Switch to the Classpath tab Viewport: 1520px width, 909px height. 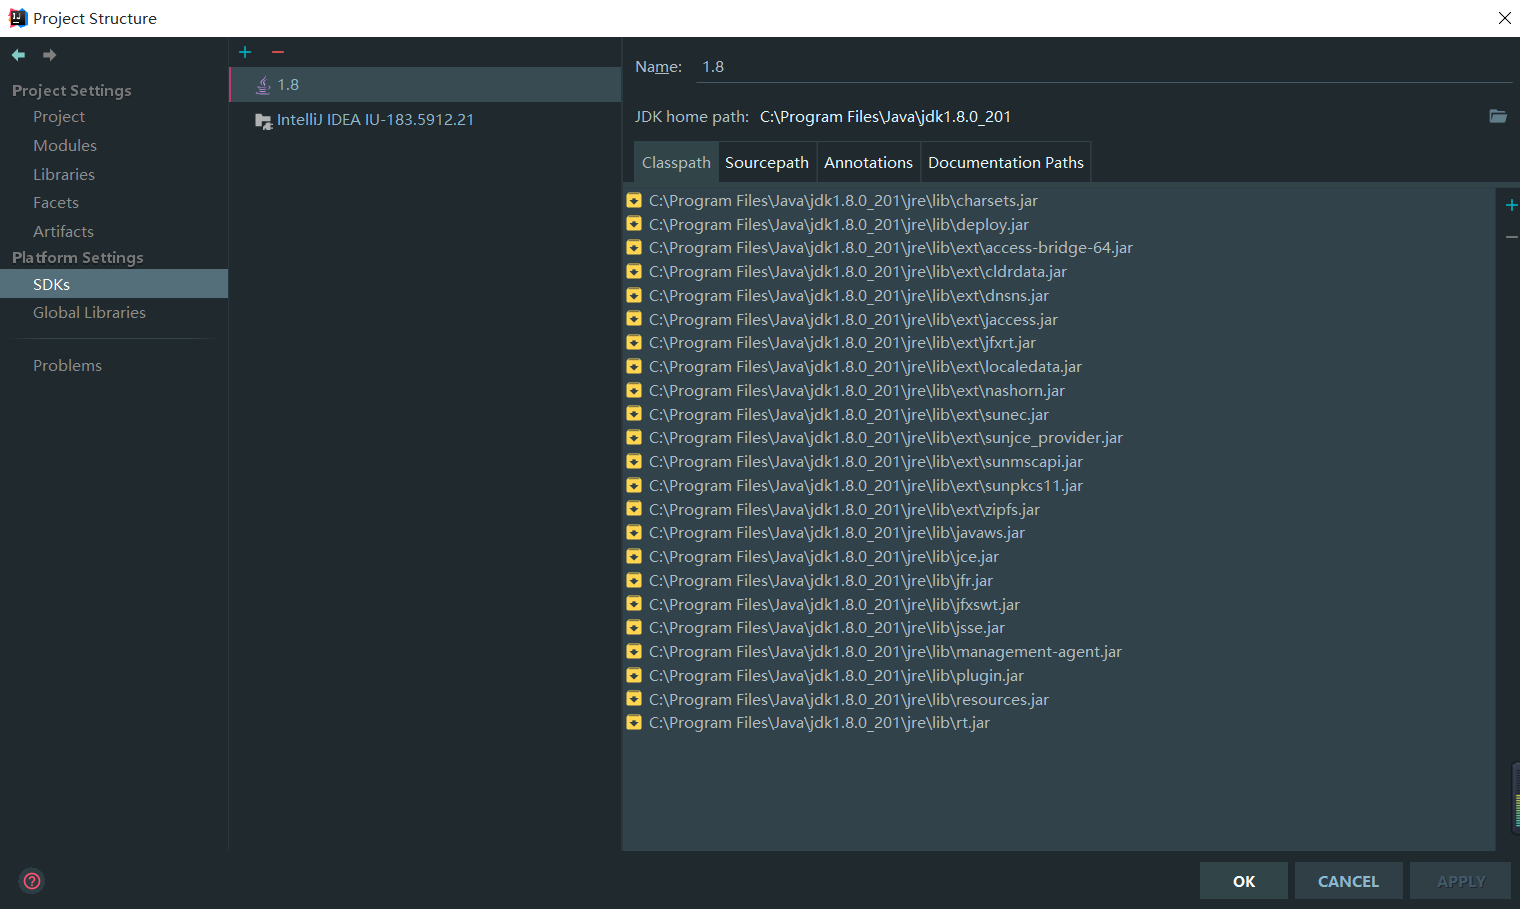(x=676, y=162)
